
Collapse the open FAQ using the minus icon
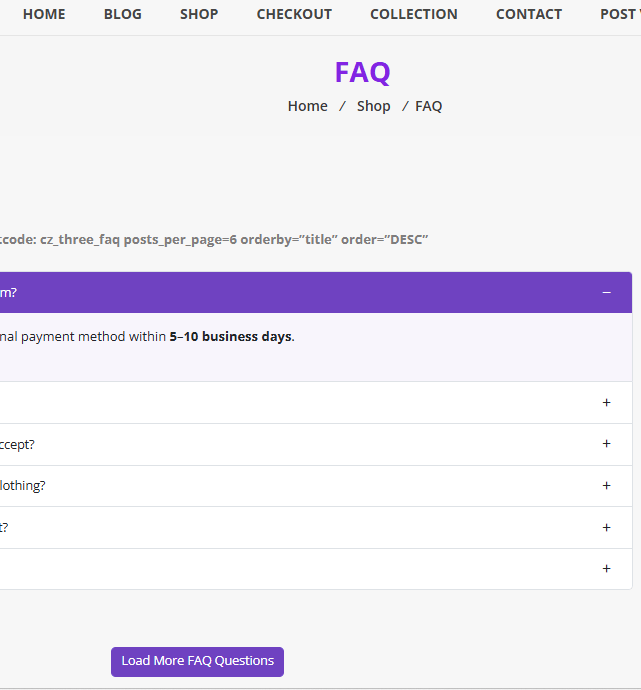(606, 292)
